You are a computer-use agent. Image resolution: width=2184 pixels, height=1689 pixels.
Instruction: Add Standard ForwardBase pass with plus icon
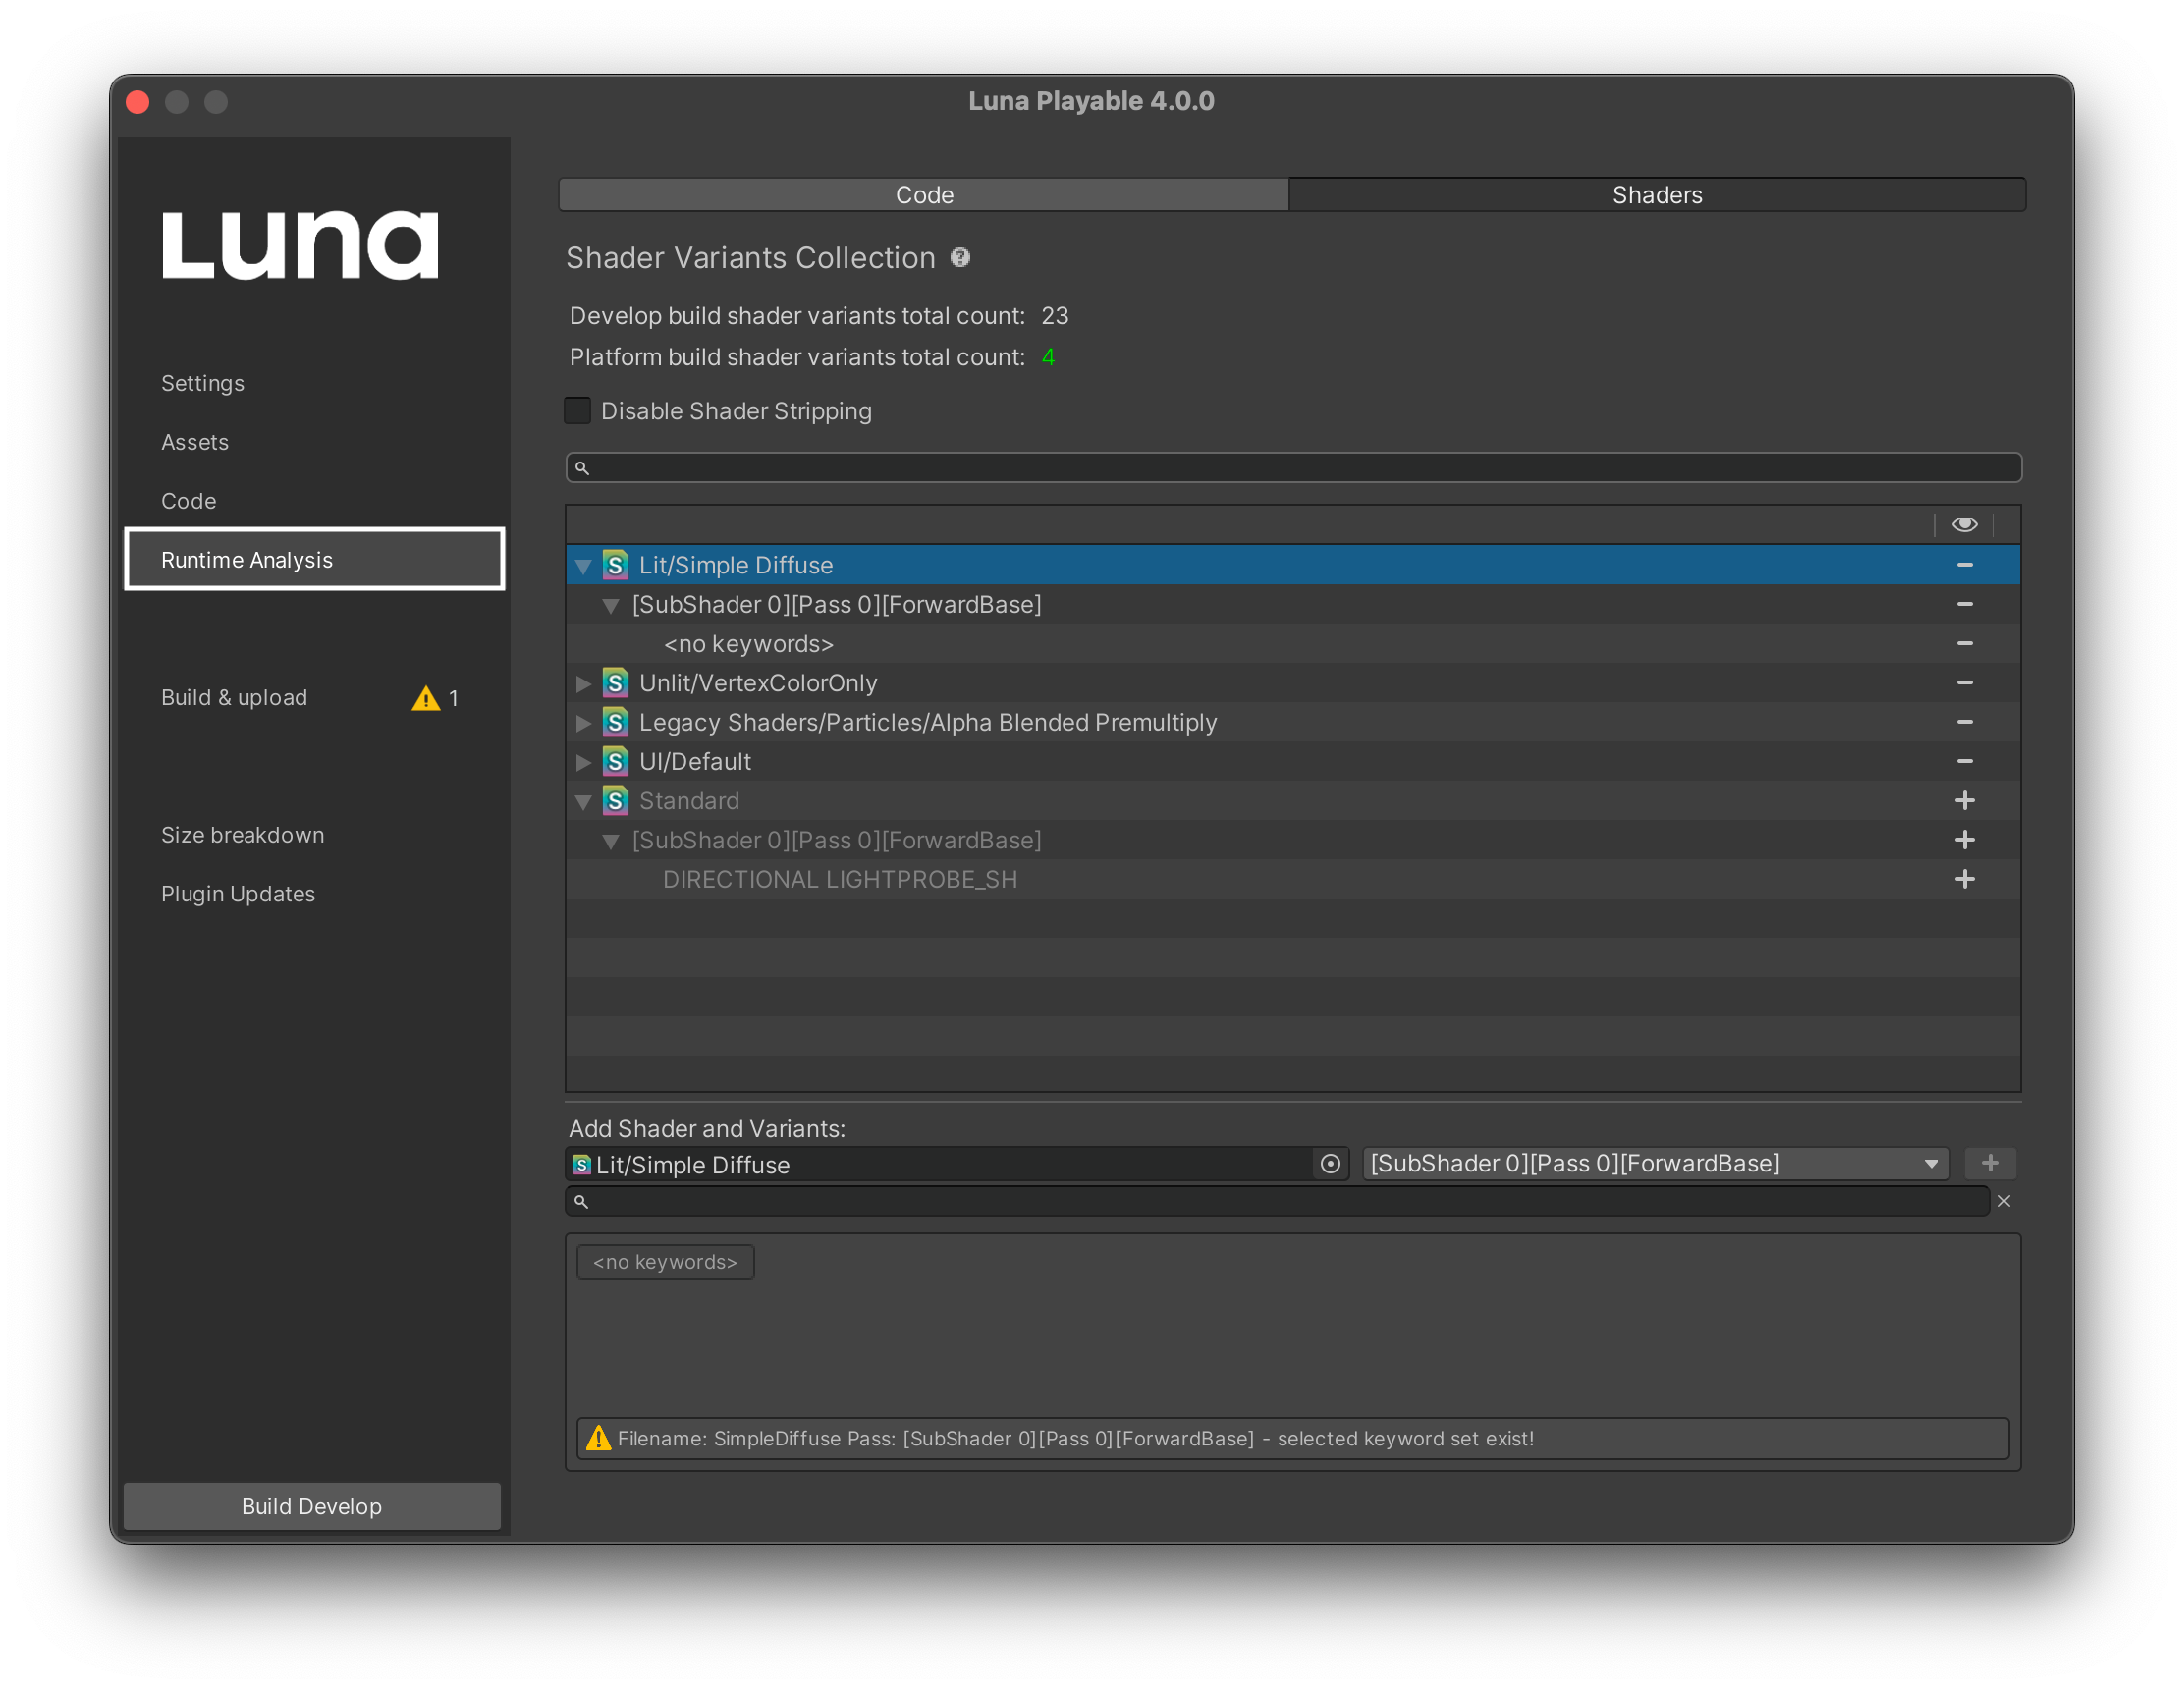[1964, 840]
